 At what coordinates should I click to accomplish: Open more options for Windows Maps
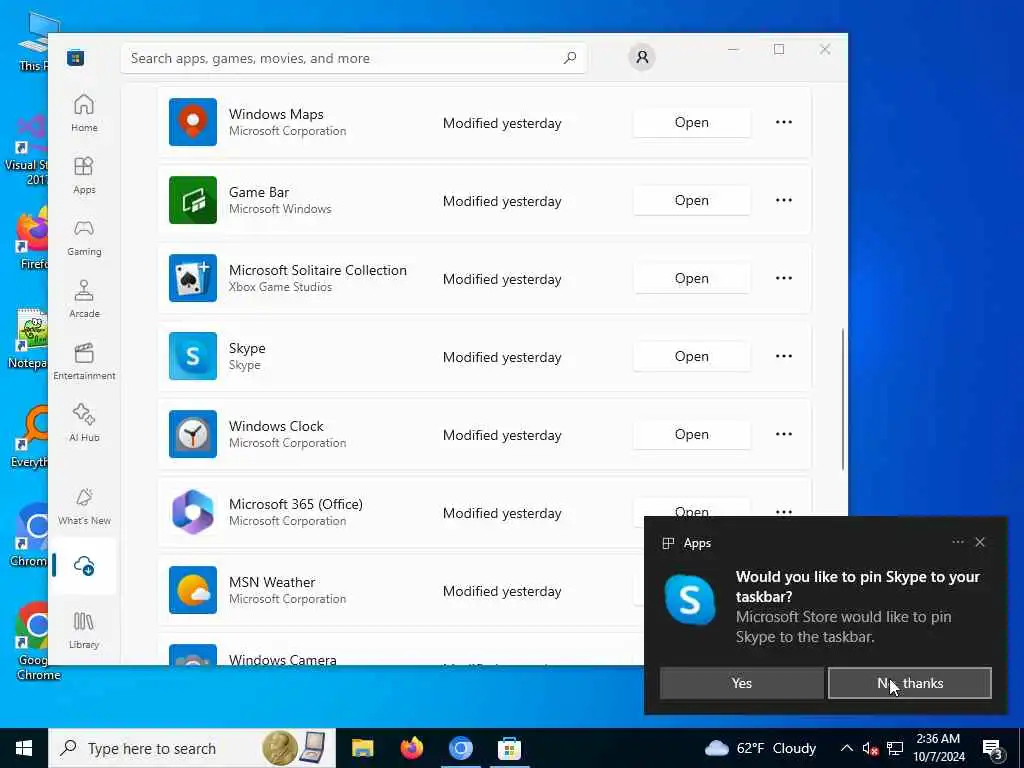784,122
